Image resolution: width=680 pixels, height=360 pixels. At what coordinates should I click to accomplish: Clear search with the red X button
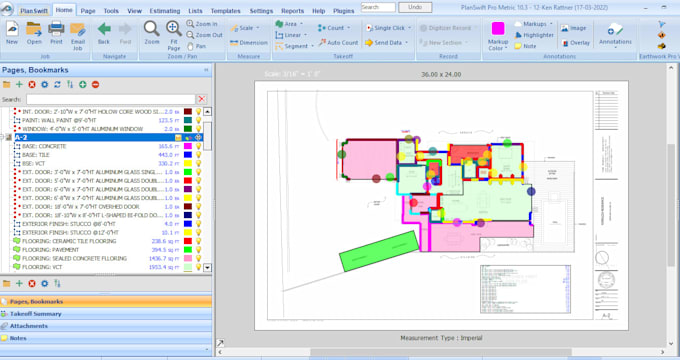202,99
